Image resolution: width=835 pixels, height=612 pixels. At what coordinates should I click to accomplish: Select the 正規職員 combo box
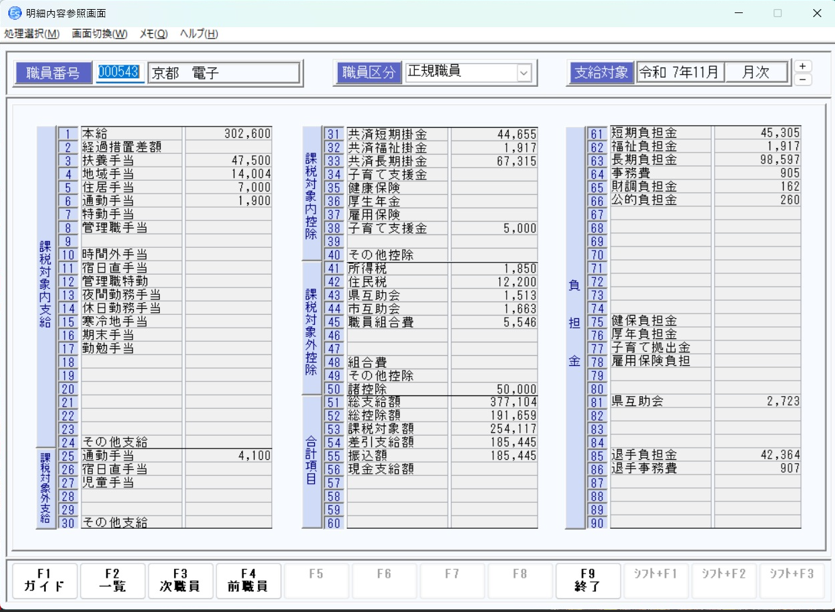click(458, 73)
